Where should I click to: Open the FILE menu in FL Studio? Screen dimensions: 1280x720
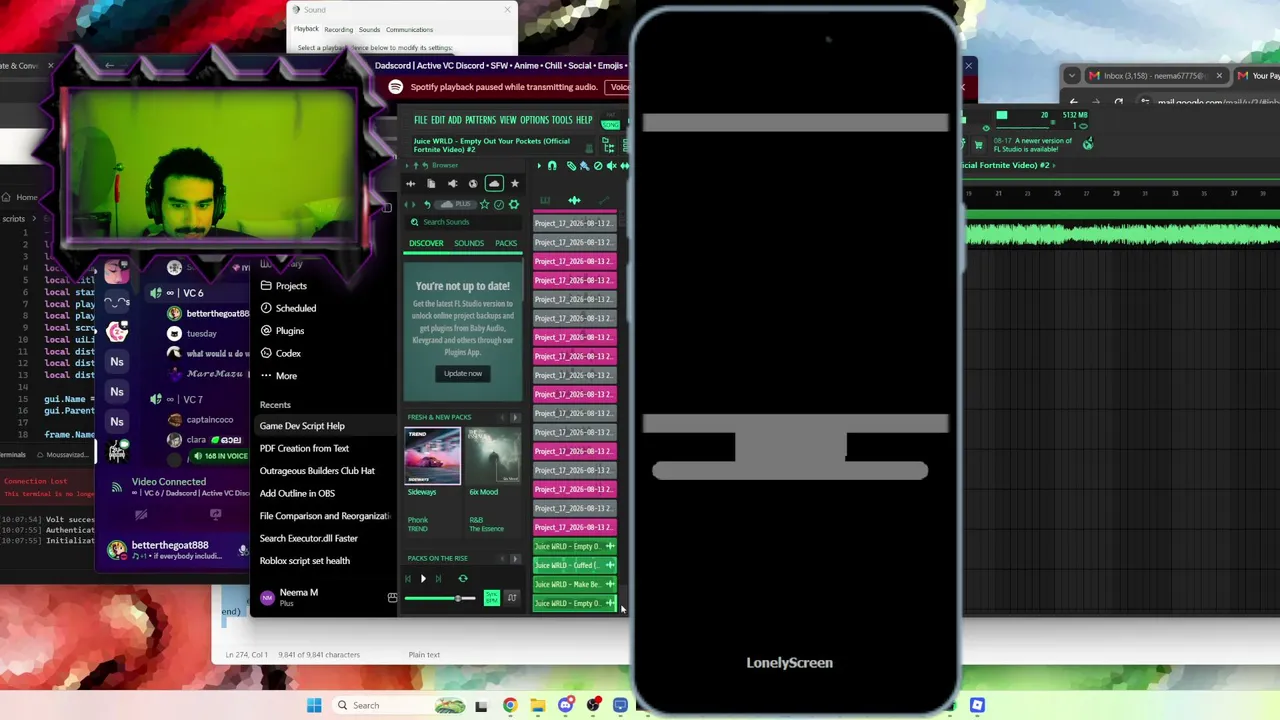[421, 120]
